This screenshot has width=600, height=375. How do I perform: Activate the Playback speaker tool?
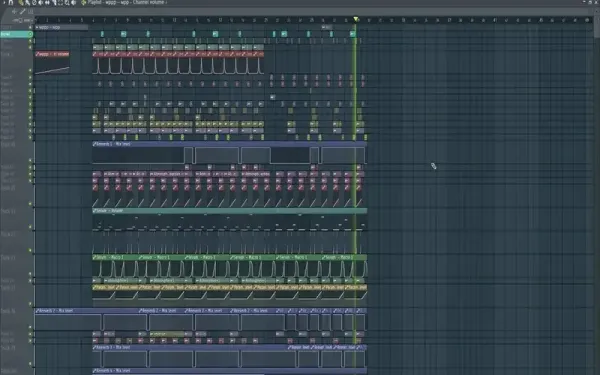(x=73, y=2)
